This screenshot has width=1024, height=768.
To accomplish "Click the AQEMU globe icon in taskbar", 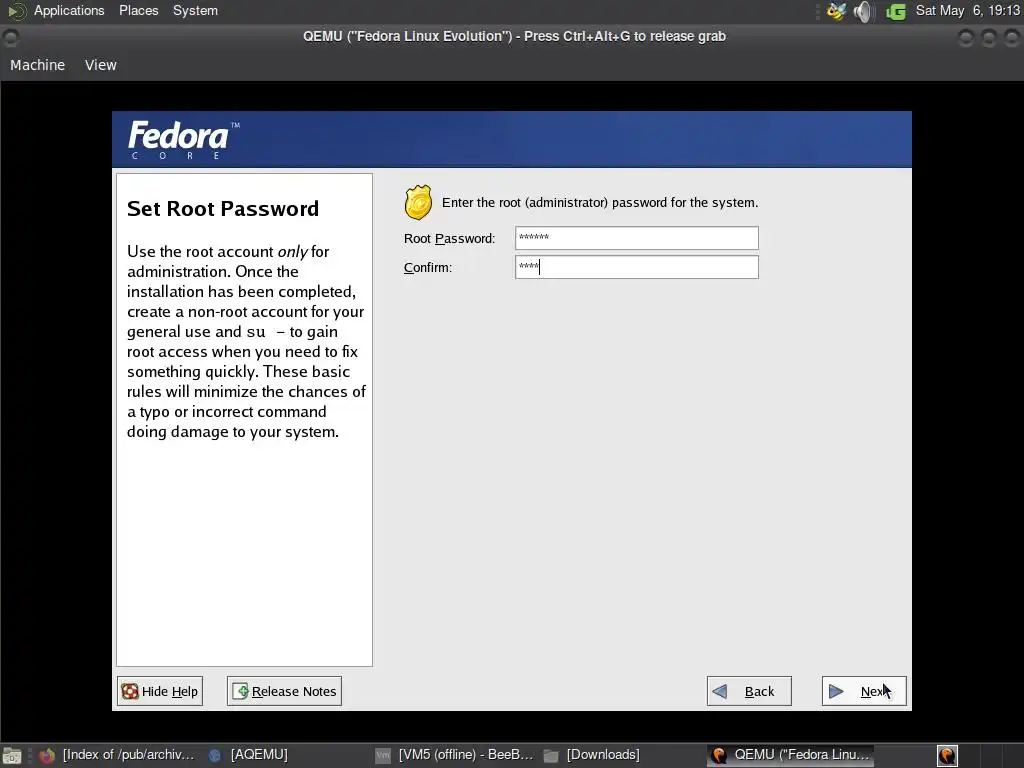I will point(214,756).
